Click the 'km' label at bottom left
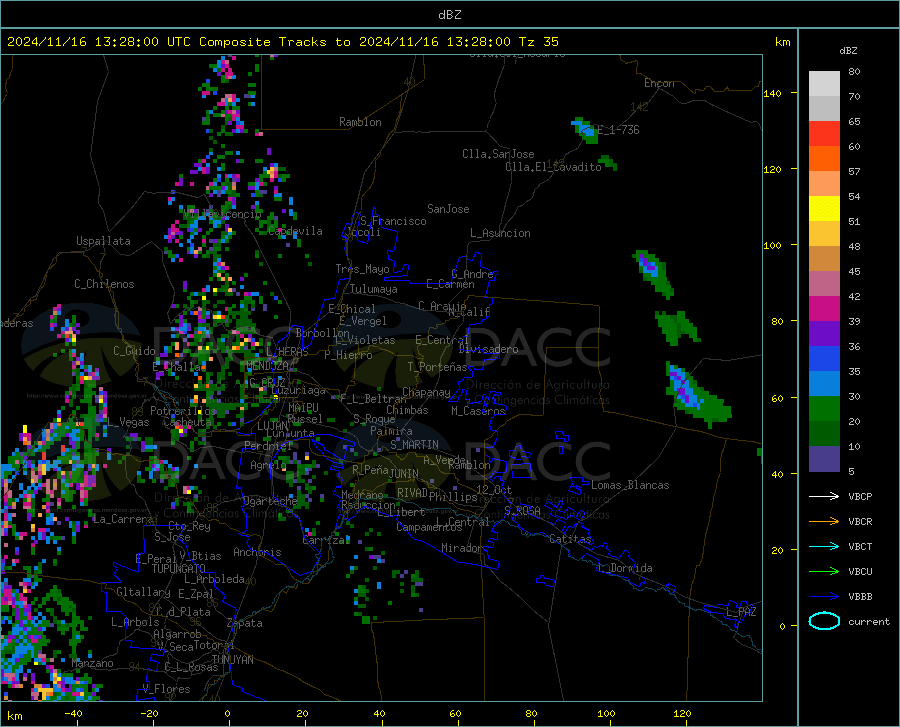The image size is (900, 727). coord(14,716)
